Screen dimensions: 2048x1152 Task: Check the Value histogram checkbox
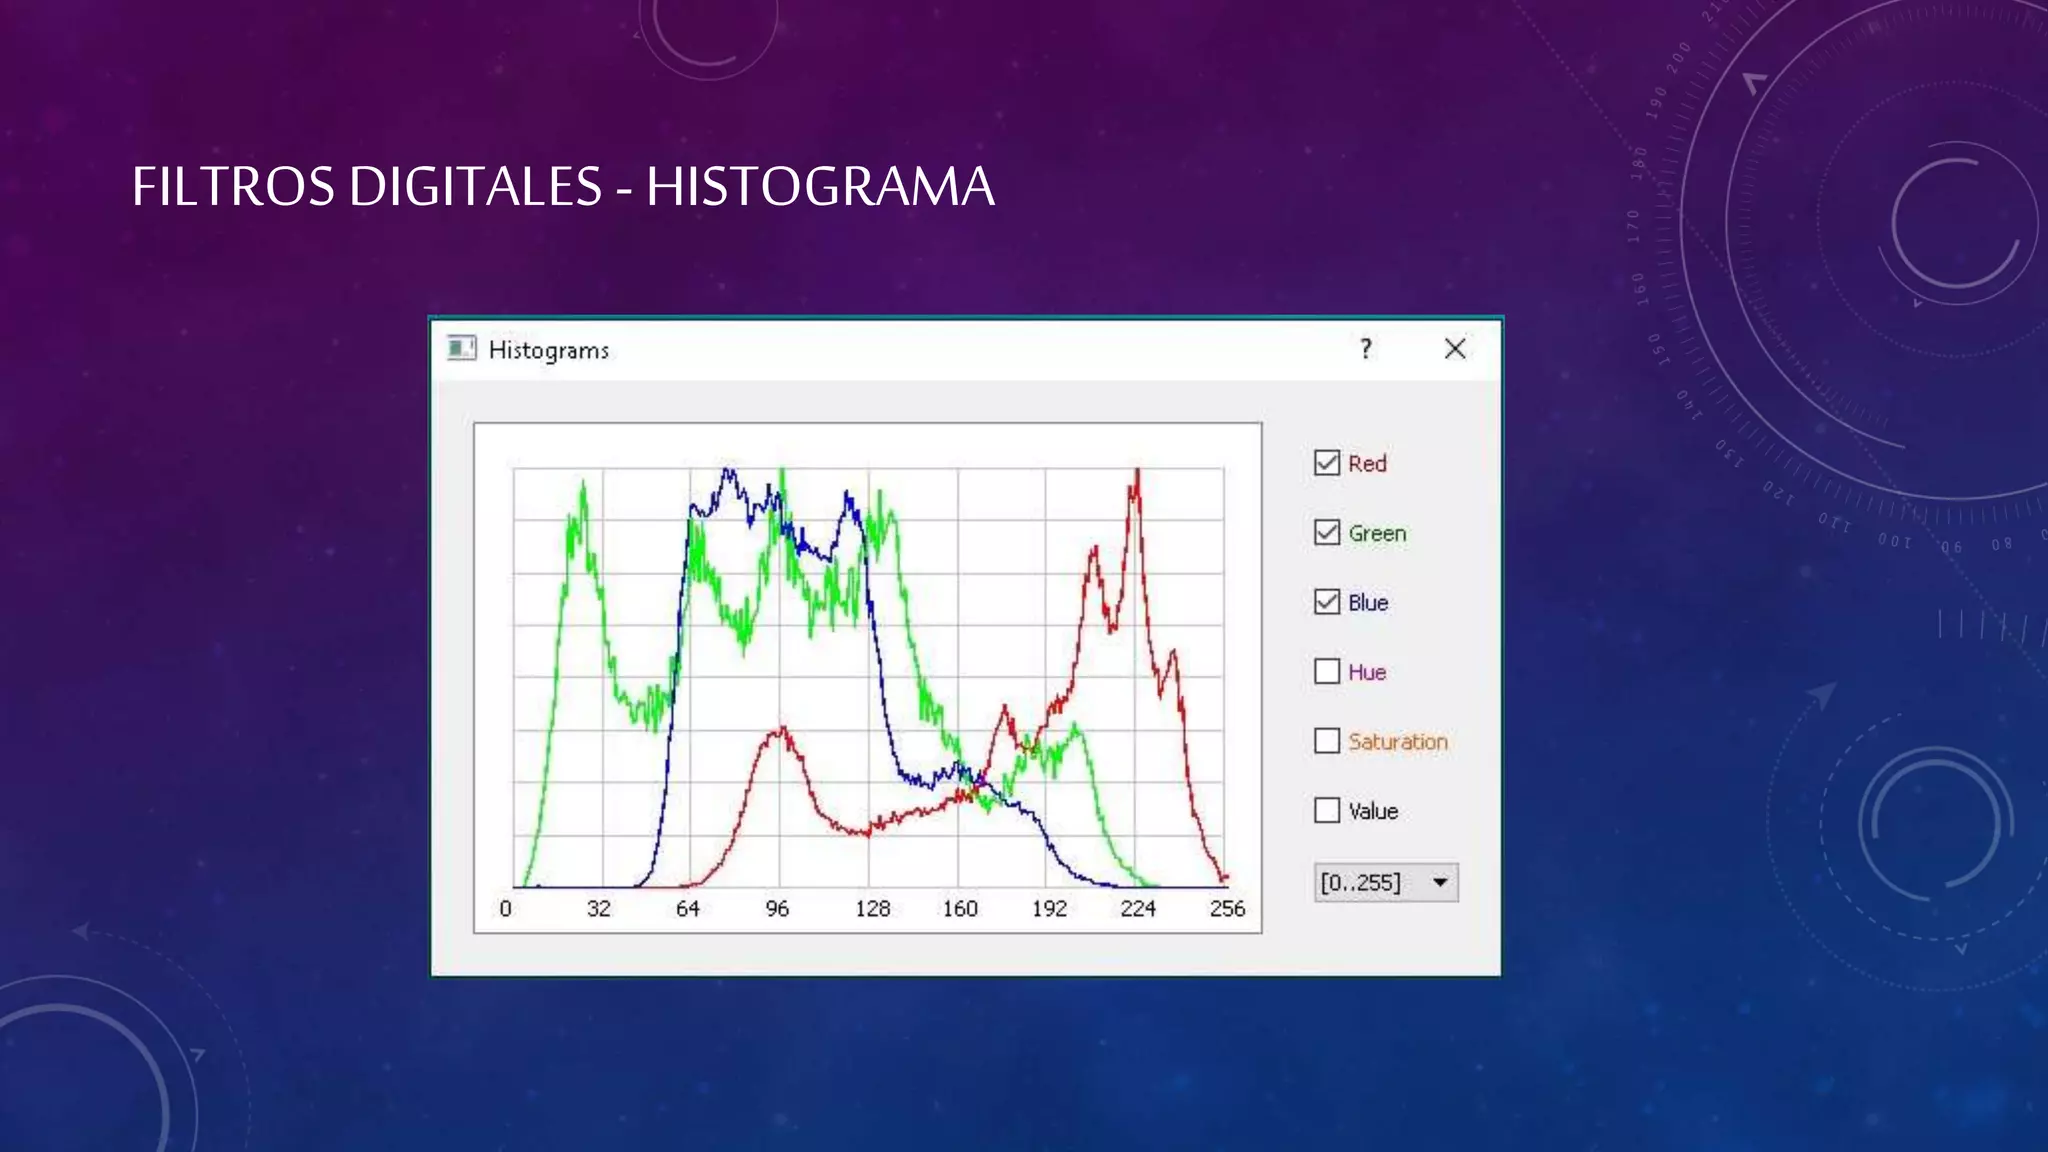coord(1327,810)
